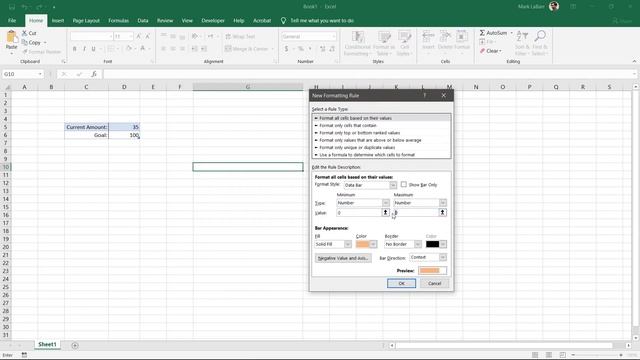The image size is (640, 360).
Task: Apply the Percent Style format
Action: [301, 49]
